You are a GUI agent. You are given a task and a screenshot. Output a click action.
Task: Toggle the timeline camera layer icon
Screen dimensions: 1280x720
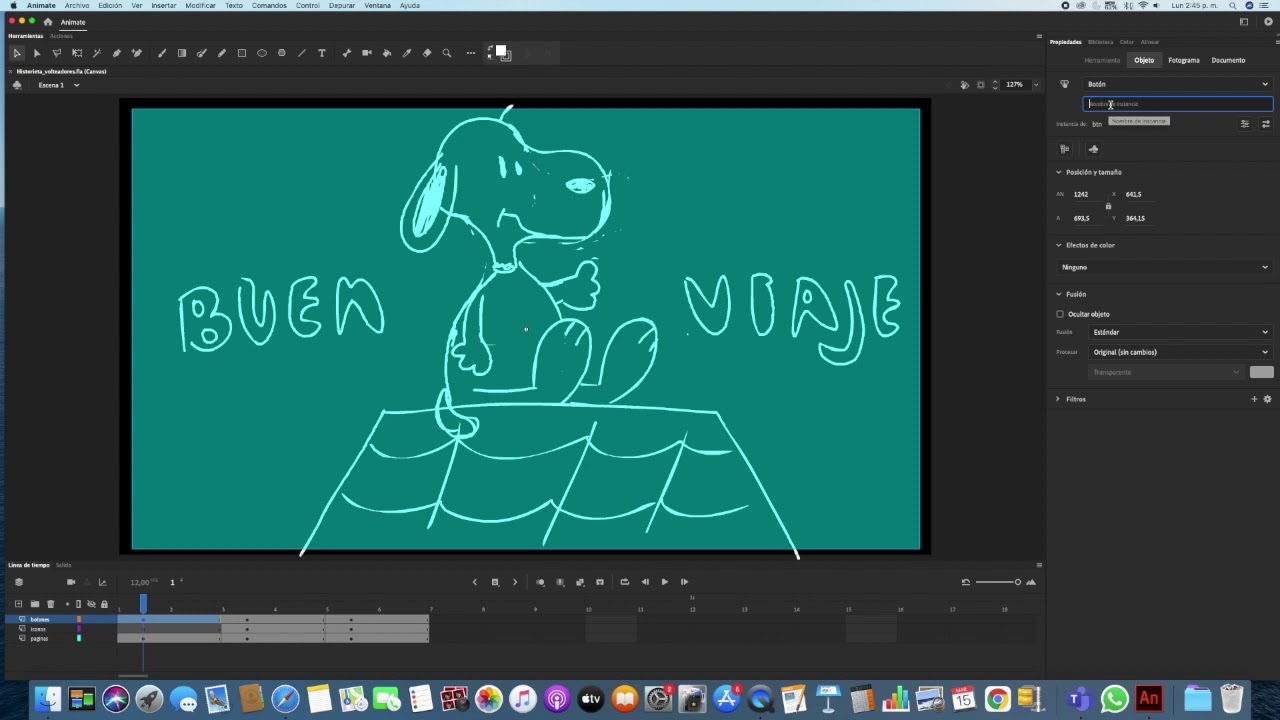coord(70,582)
